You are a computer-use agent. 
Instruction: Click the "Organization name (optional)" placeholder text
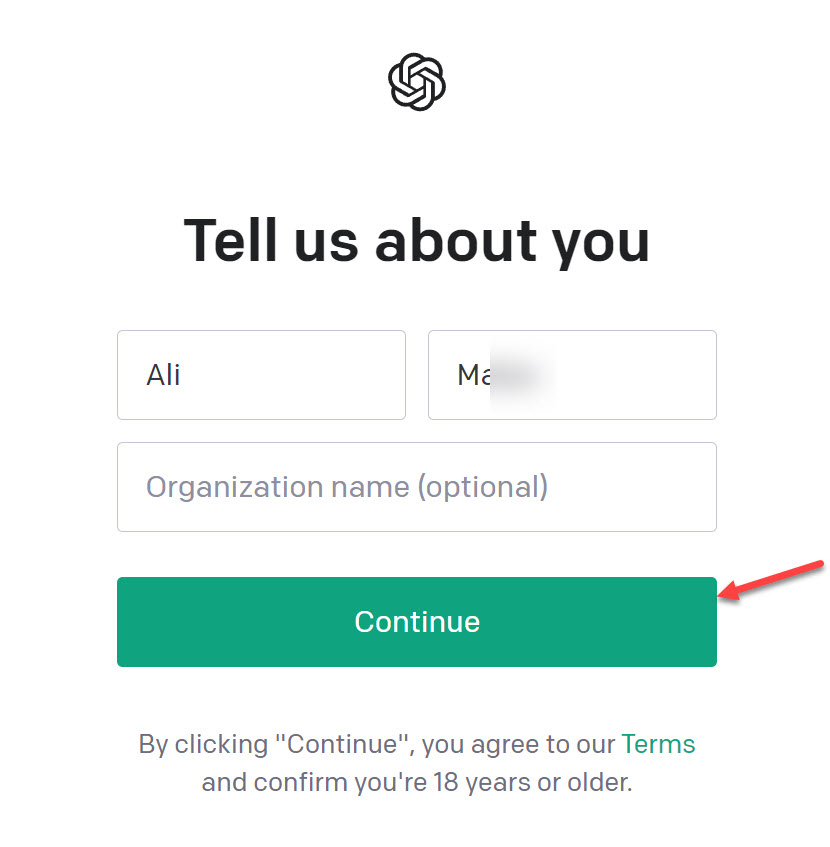click(x=347, y=488)
